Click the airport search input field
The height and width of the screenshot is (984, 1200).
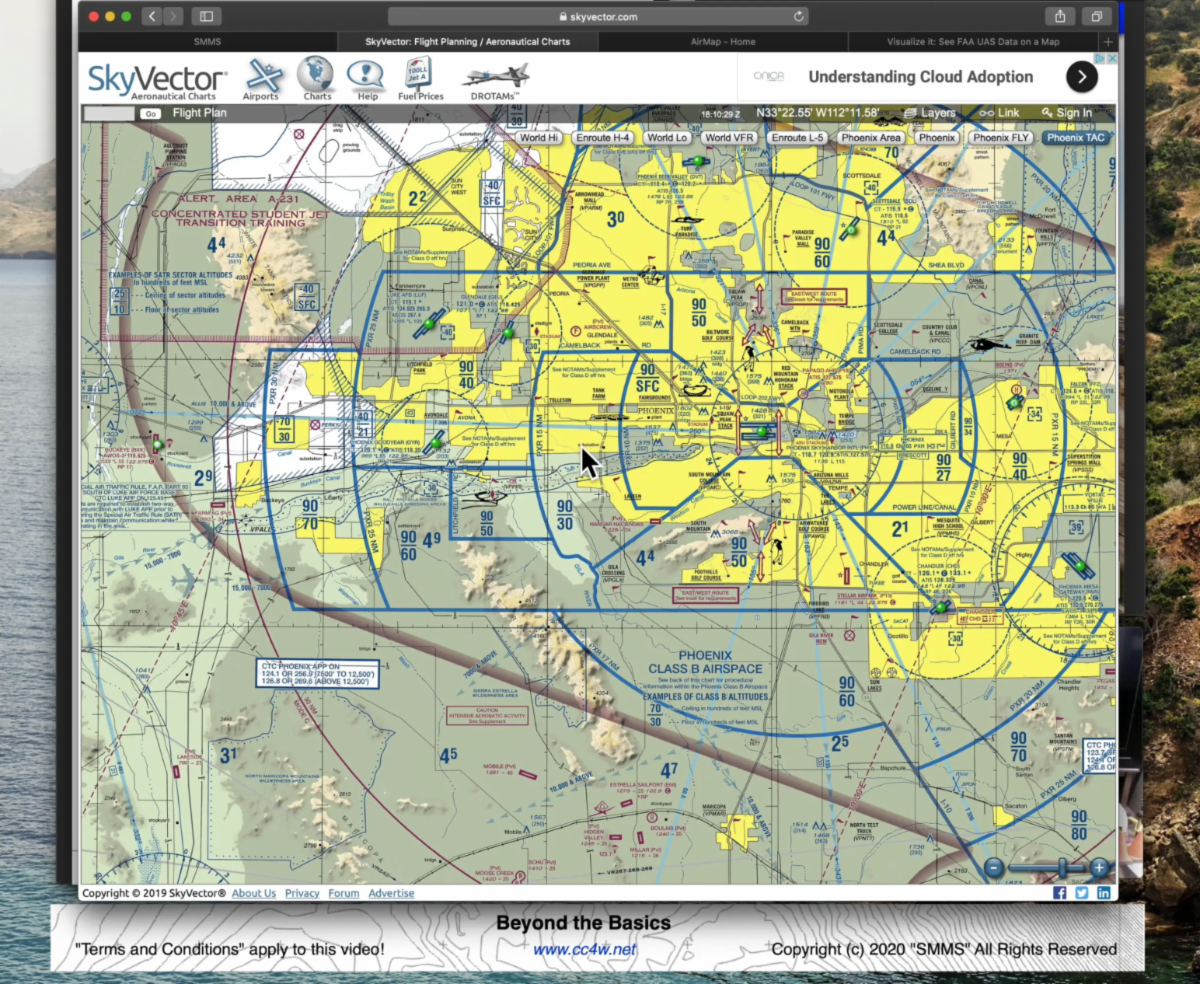(x=109, y=113)
